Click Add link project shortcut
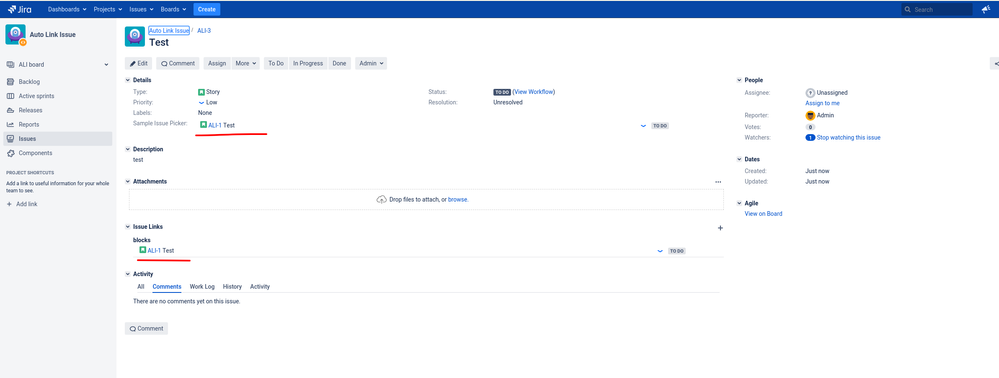 click(x=22, y=204)
